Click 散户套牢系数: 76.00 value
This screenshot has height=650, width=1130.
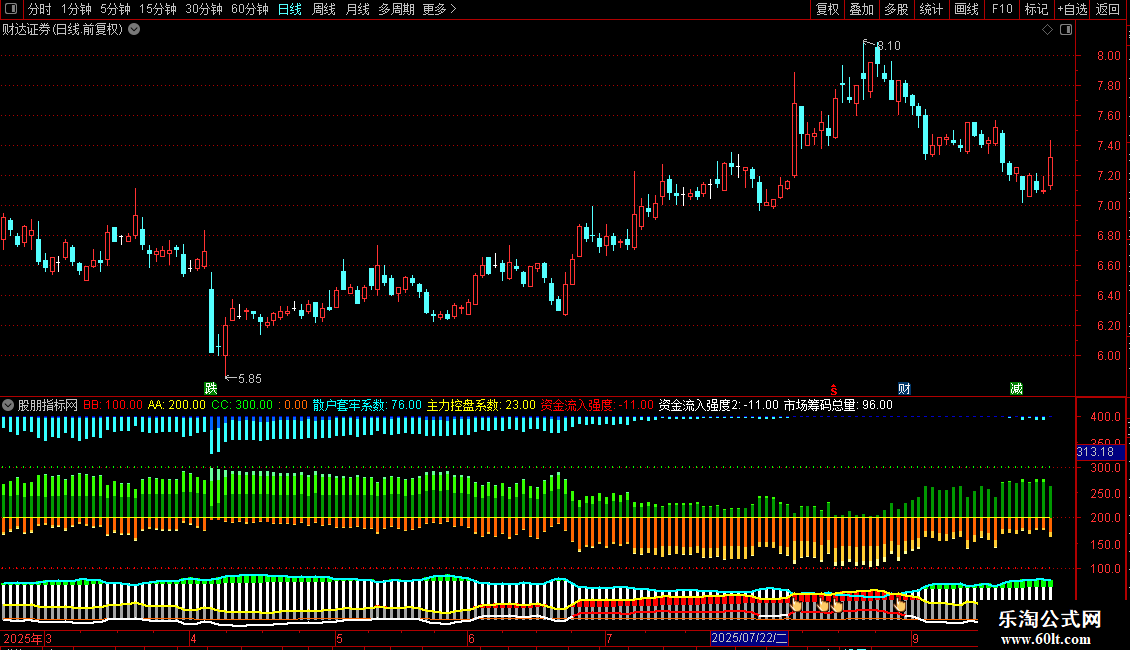coord(367,405)
